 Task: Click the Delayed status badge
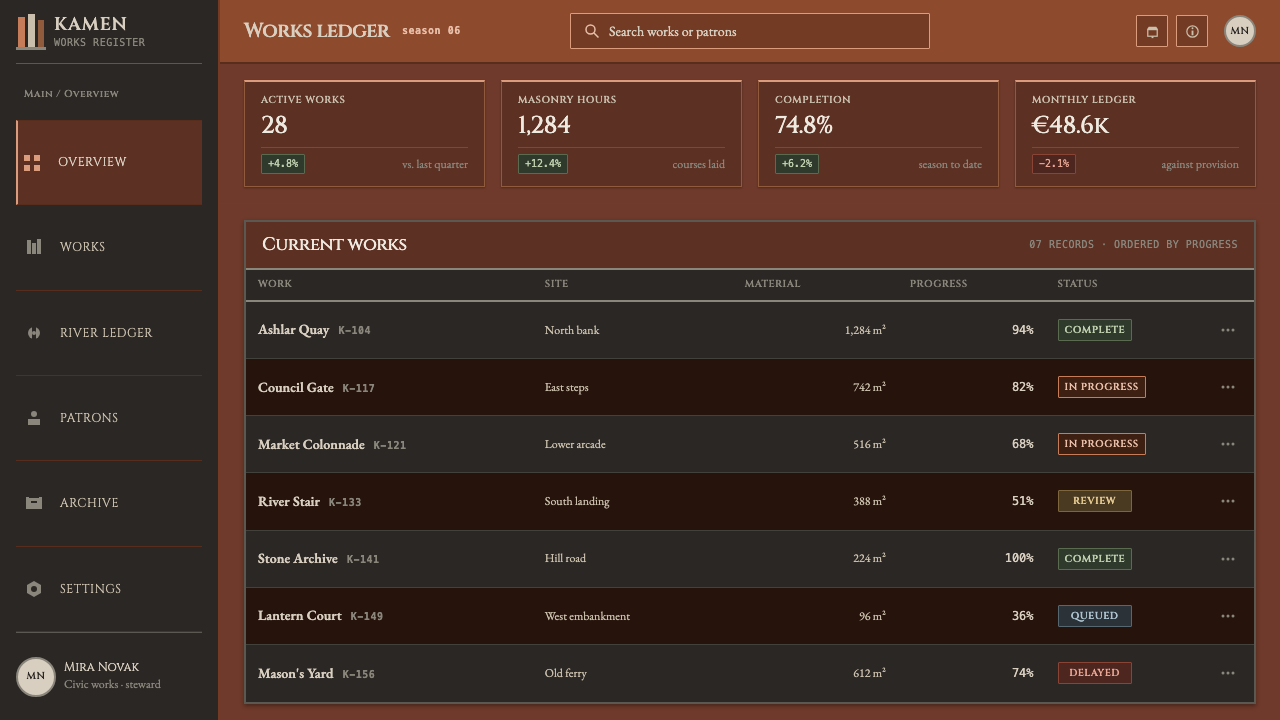tap(1094, 673)
